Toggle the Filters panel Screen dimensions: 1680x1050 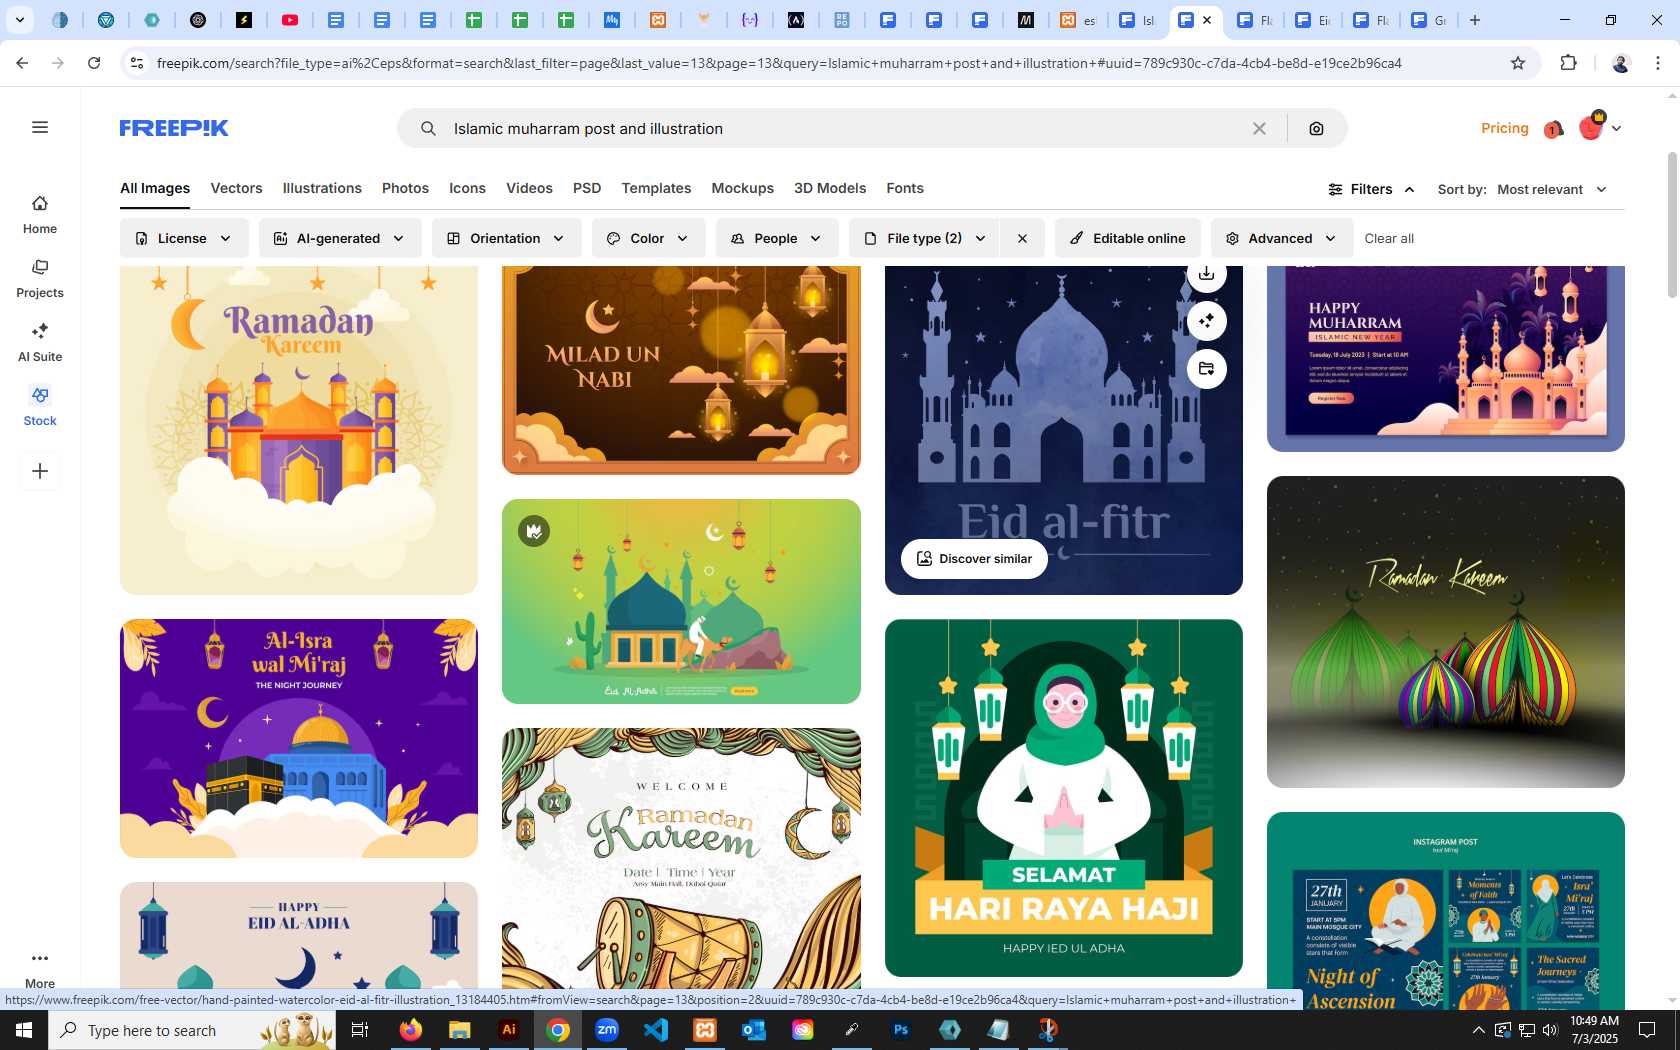(x=1371, y=189)
